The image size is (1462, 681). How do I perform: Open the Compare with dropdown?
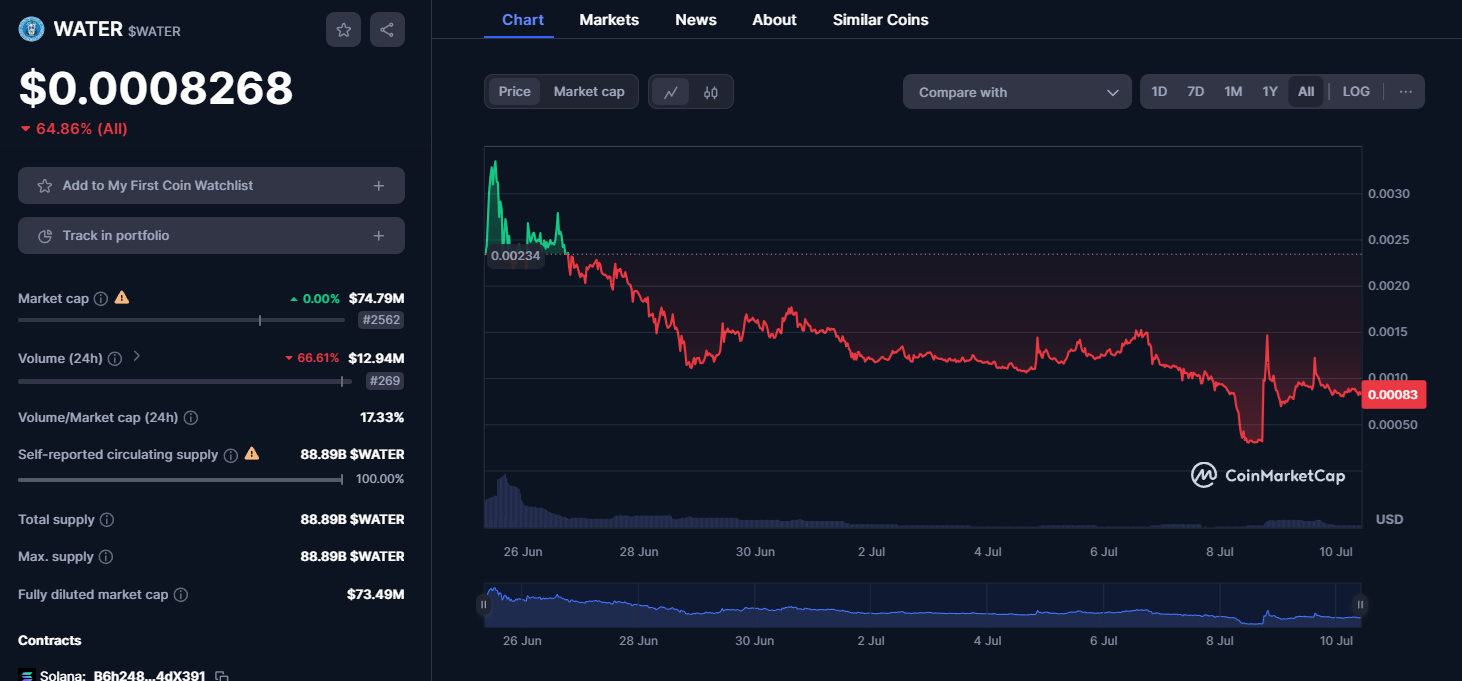tap(1017, 92)
